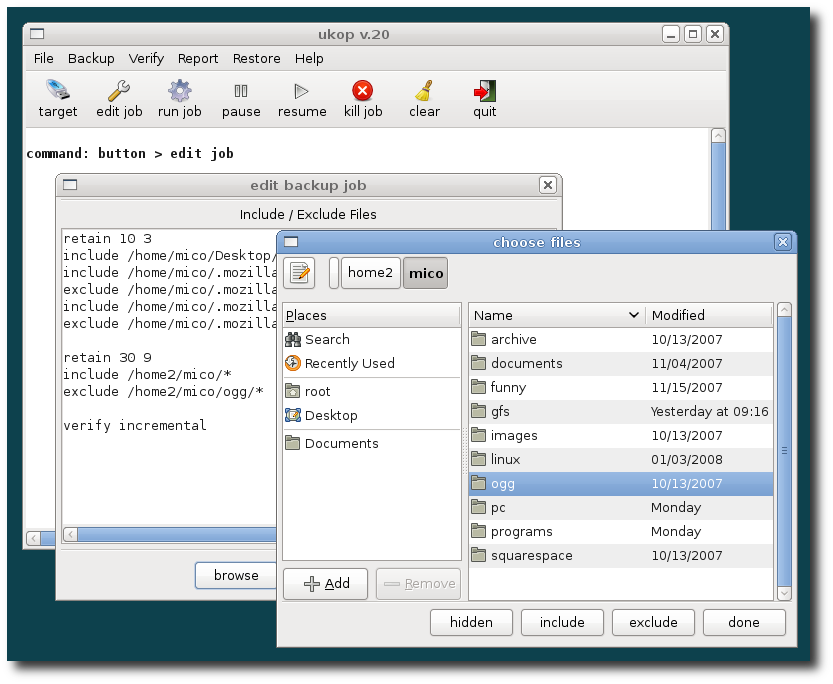Image resolution: width=833 pixels, height=684 pixels.
Task: Close the edit backup job window
Action: click(548, 185)
